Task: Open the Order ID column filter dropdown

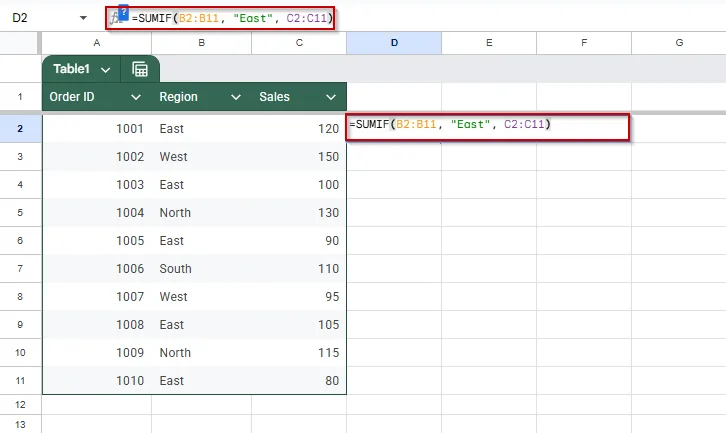Action: 136,97
